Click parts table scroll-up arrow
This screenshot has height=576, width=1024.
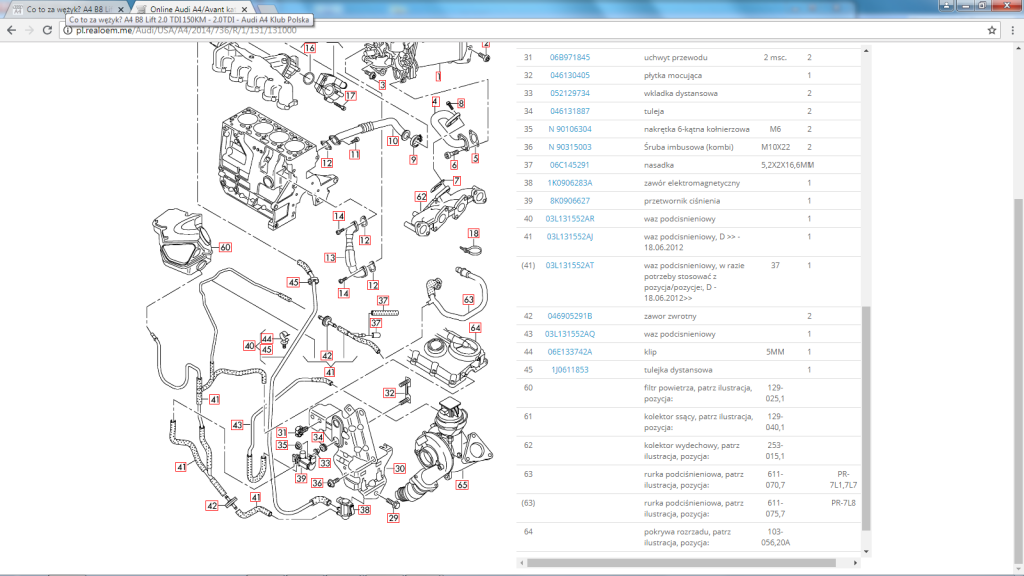866,50
